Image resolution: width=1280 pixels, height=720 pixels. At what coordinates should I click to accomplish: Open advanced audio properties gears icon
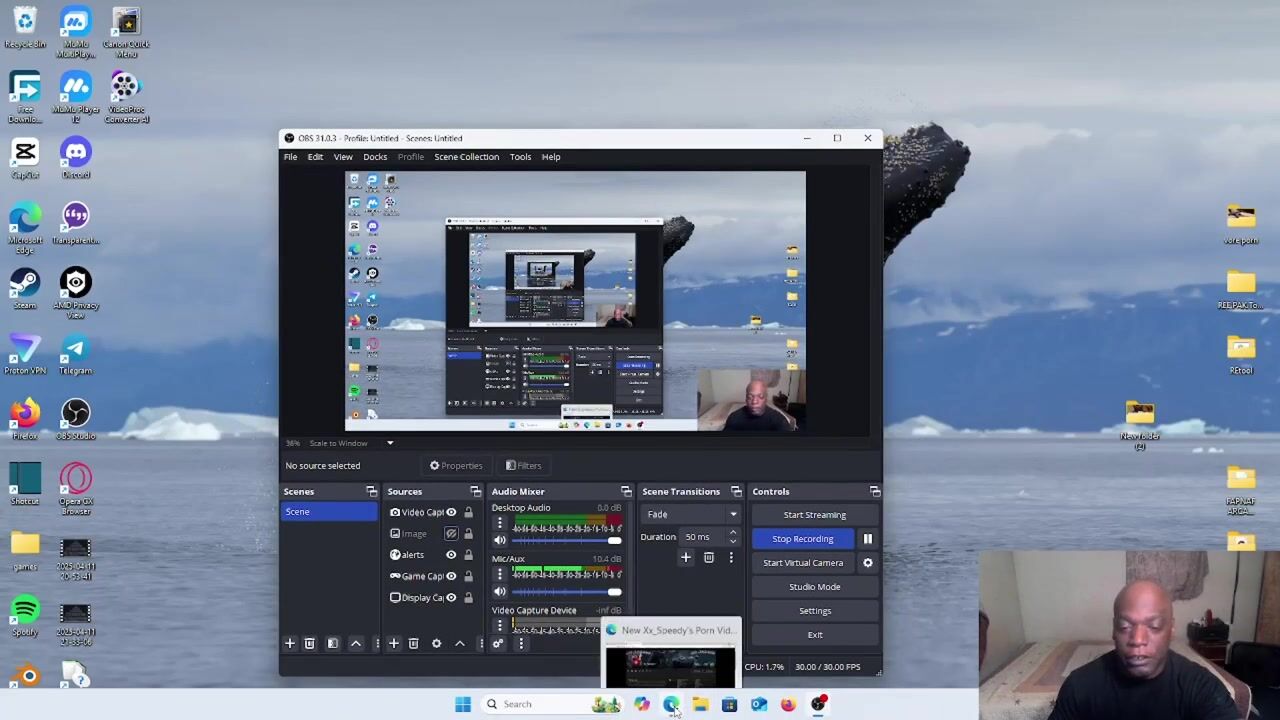pos(497,644)
